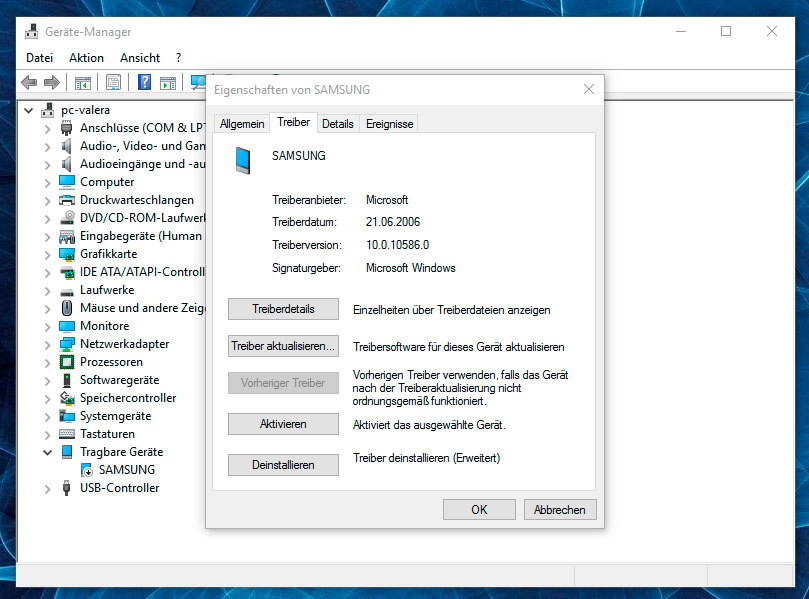
Task: Click the Forward arrow toolbar icon
Action: (52, 83)
